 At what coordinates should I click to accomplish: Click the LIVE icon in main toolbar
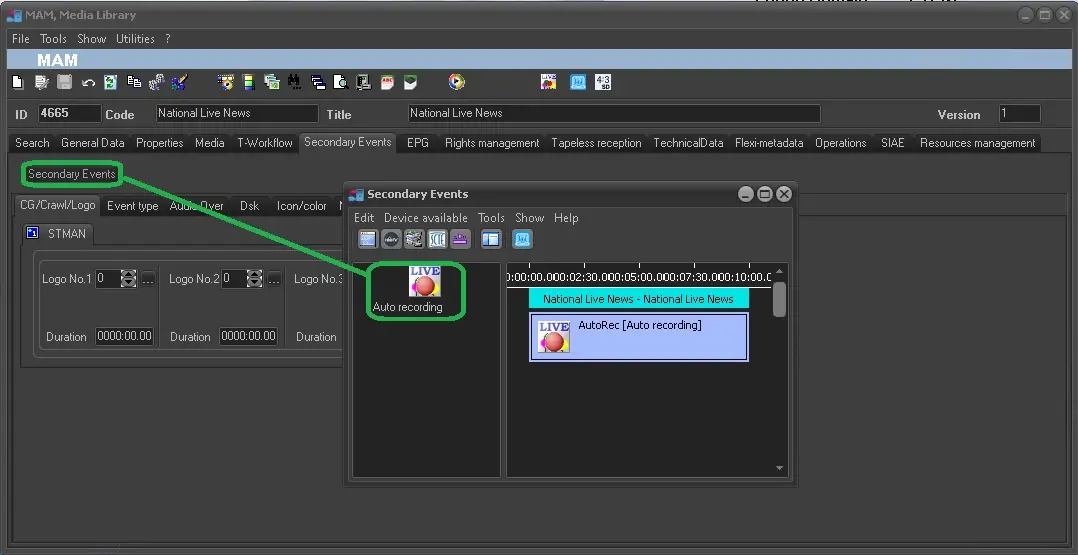548,83
